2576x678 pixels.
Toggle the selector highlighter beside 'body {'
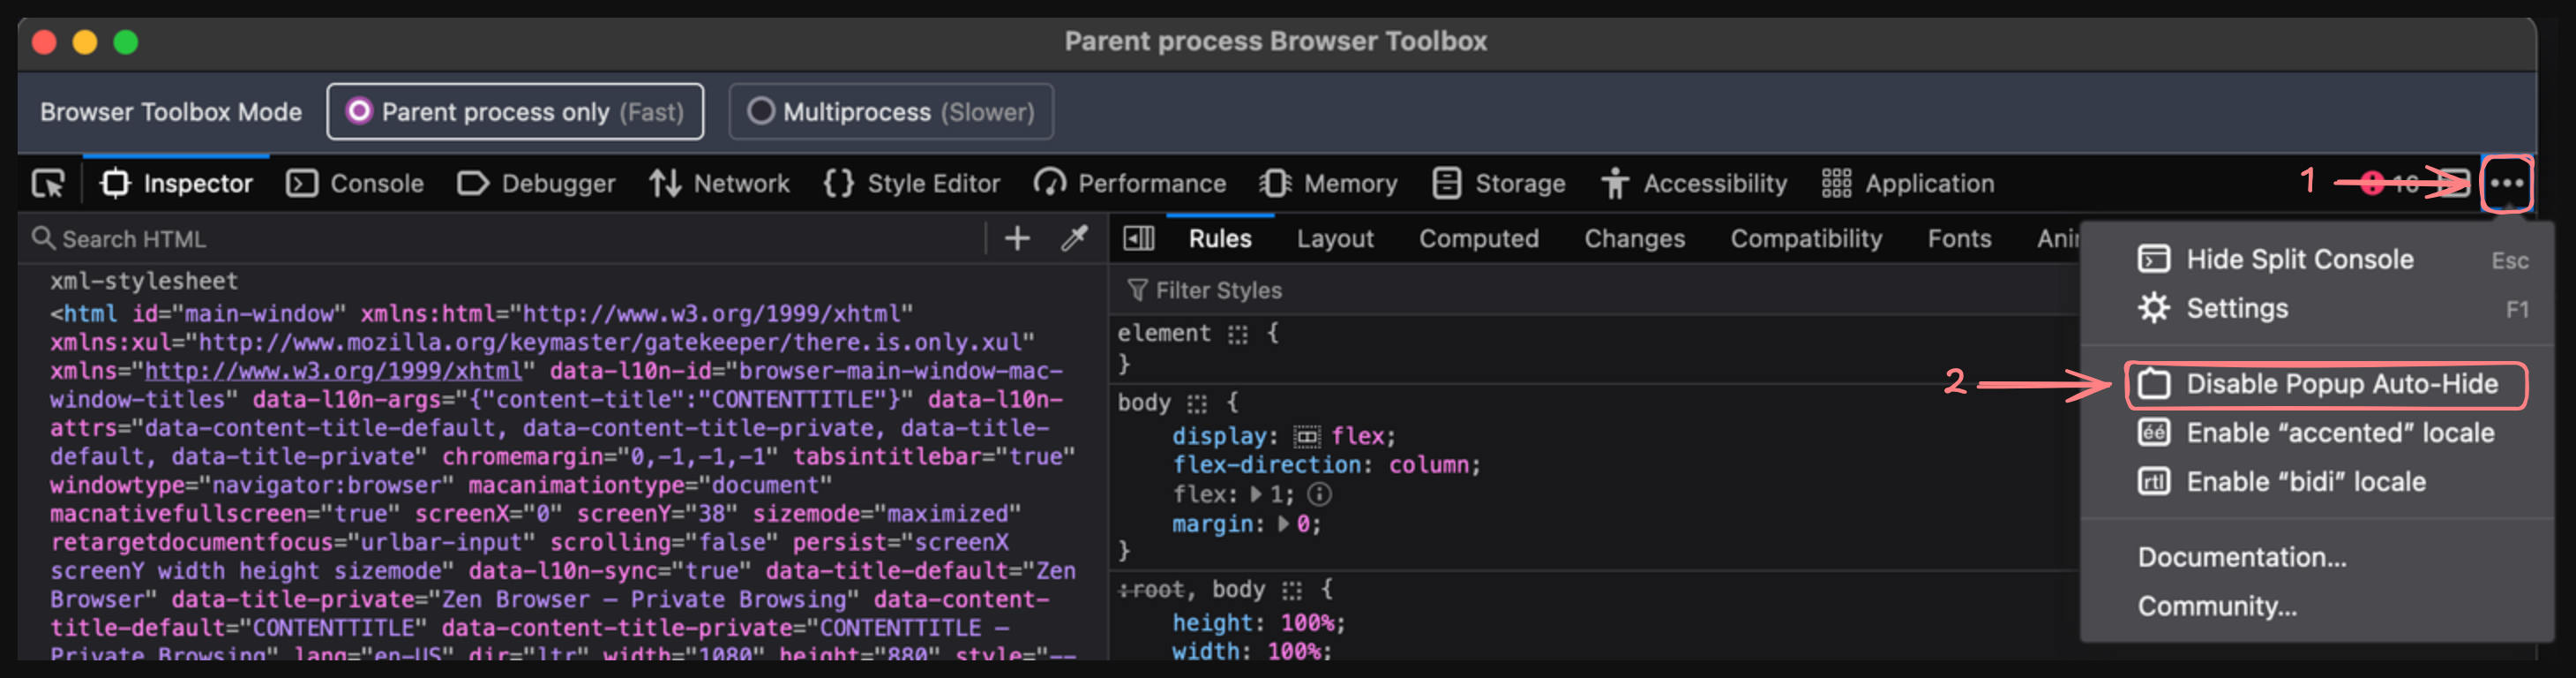coord(1197,403)
